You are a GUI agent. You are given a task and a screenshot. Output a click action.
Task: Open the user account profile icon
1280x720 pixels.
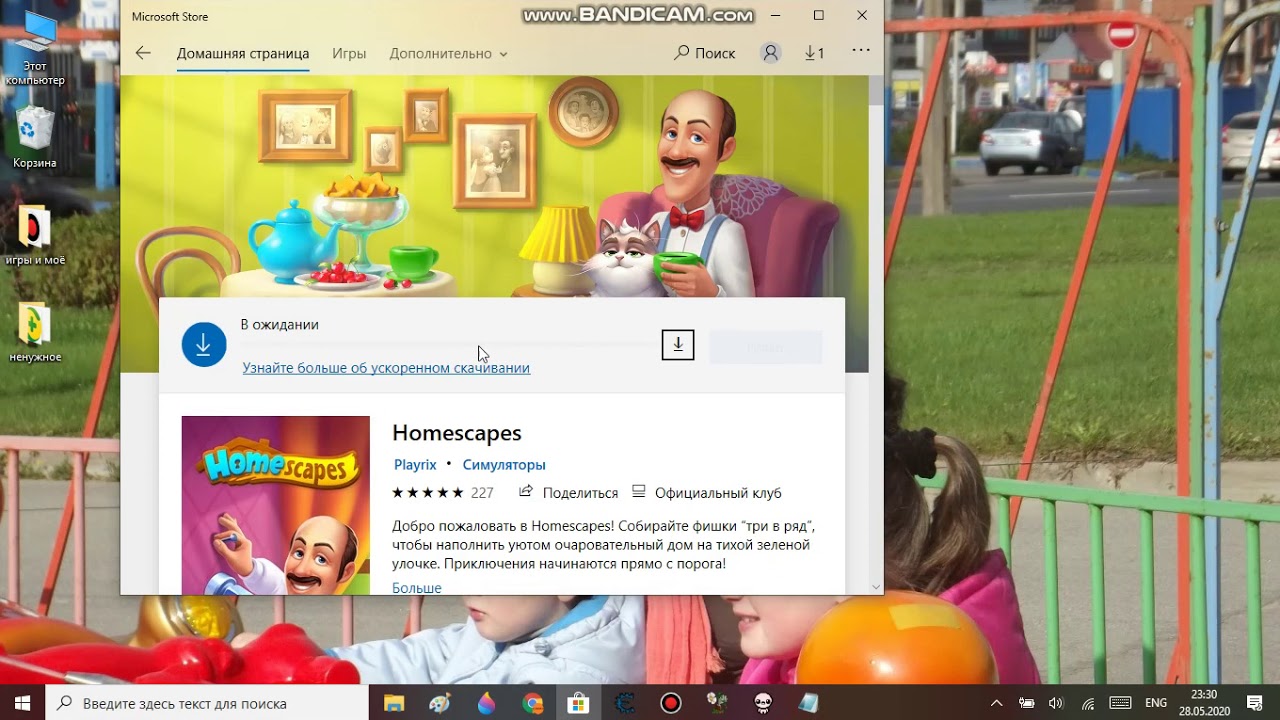click(770, 53)
